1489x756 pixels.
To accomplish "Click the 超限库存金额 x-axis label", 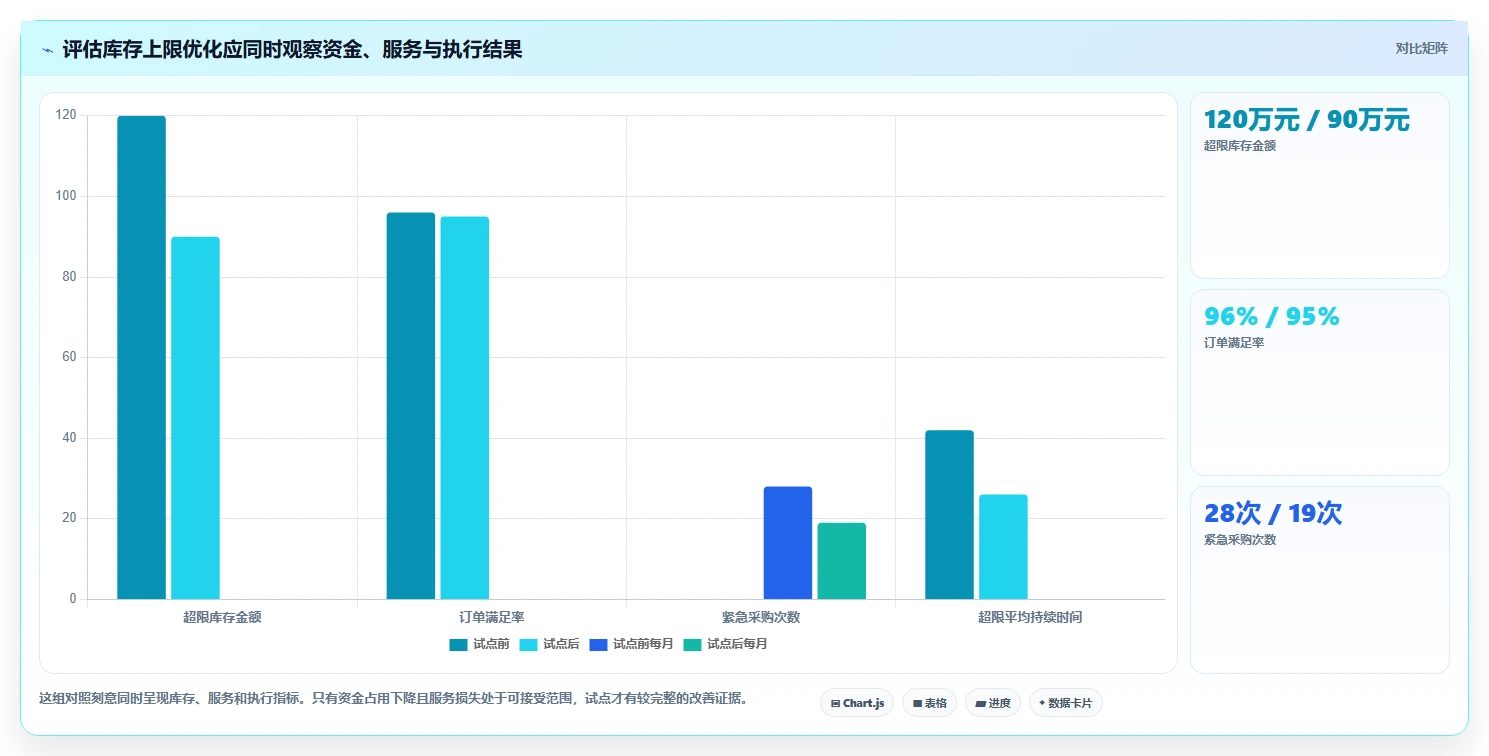I will (222, 617).
